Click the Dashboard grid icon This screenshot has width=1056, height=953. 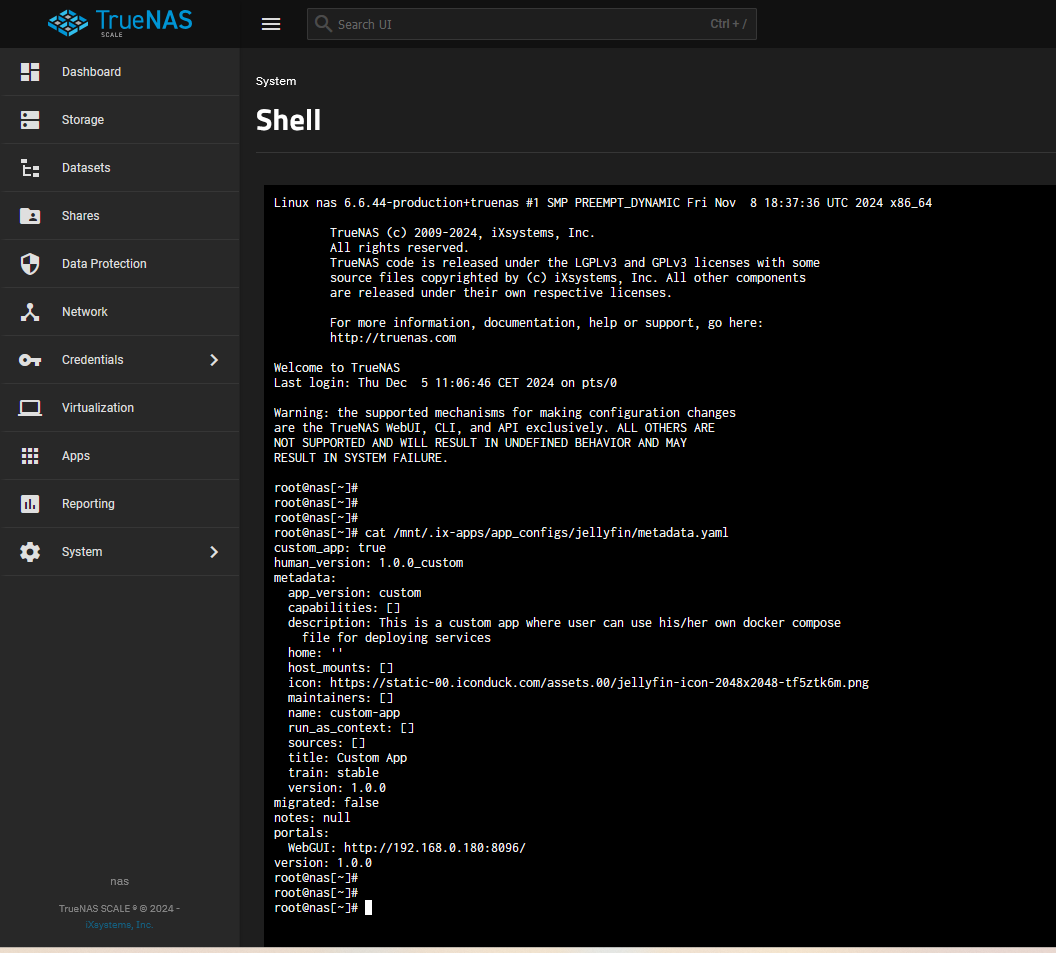[x=30, y=71]
